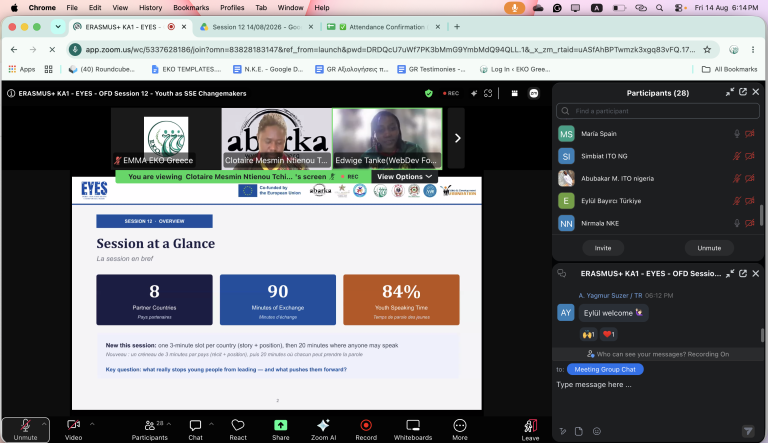Open Control Center in macOS menu bar

tap(678, 8)
